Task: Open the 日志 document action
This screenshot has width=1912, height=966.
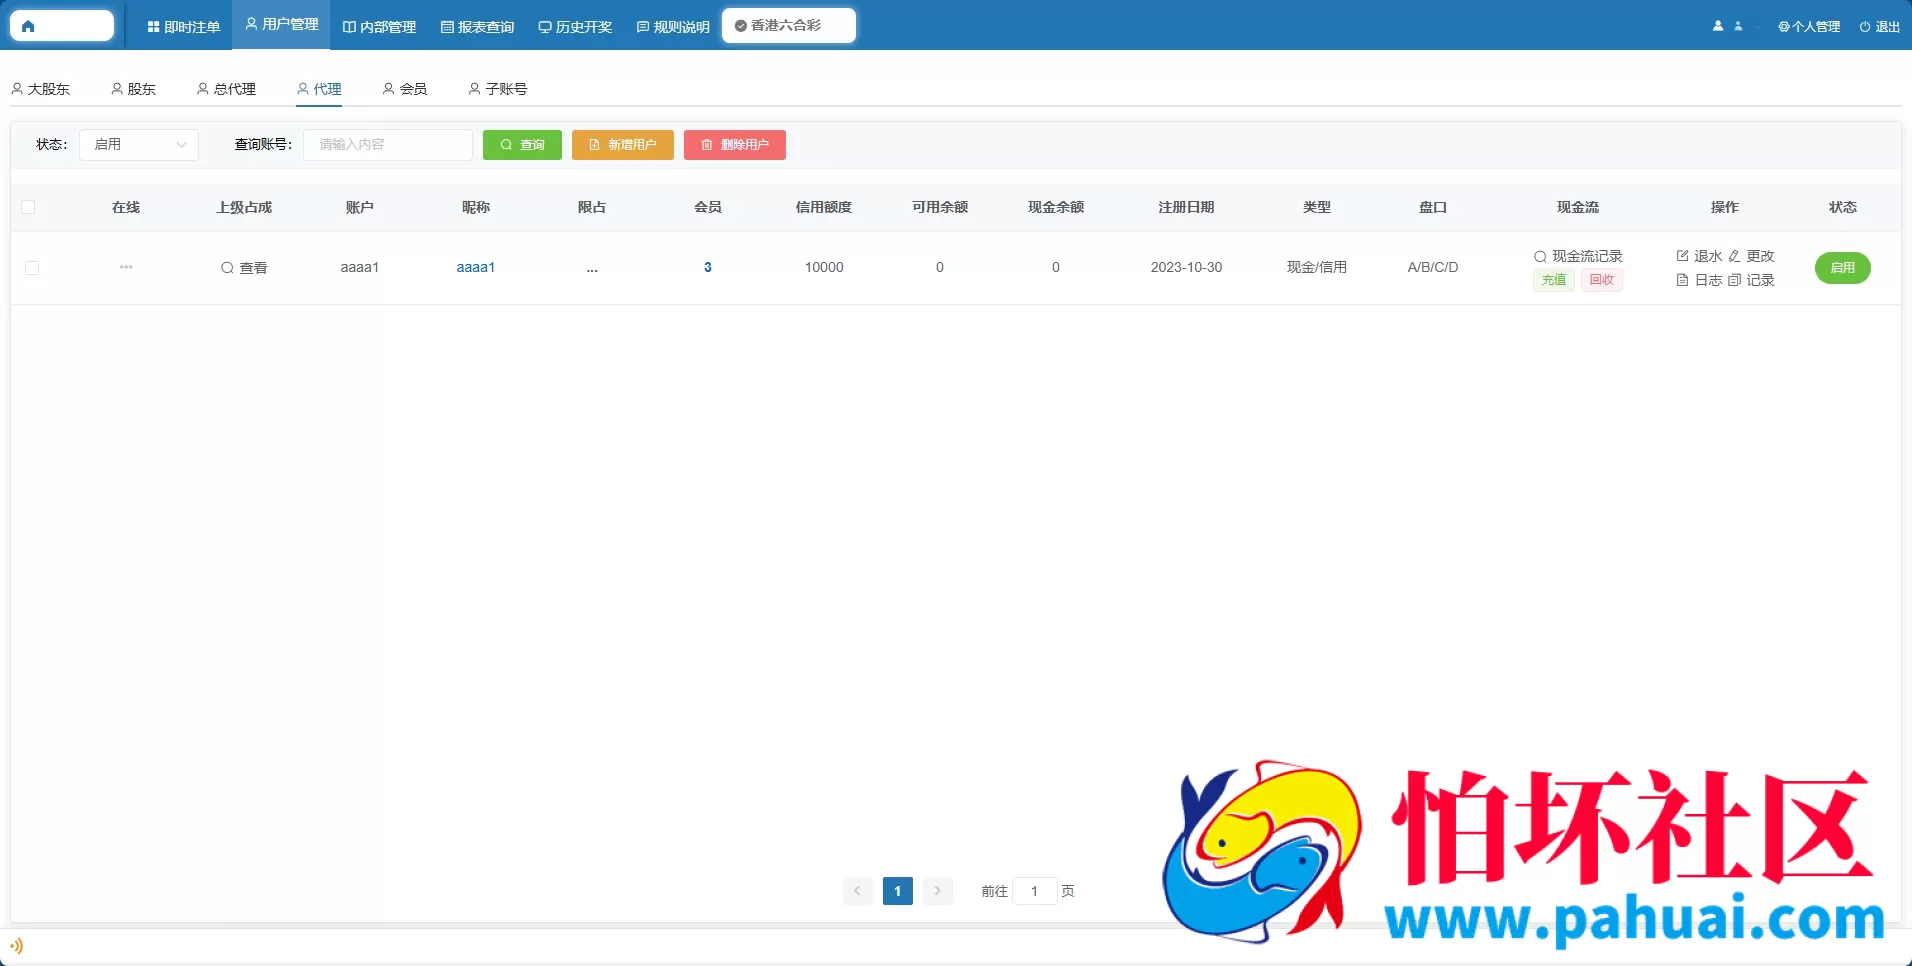Action: click(x=1700, y=280)
